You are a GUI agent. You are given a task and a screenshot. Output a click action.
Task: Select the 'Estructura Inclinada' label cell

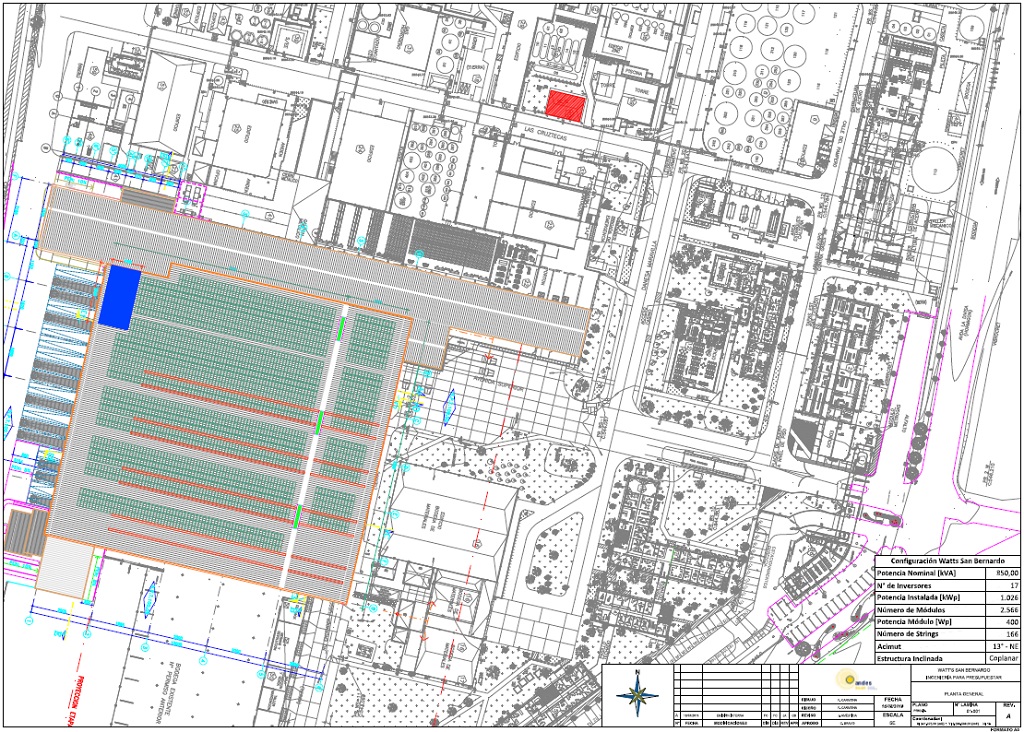930,659
